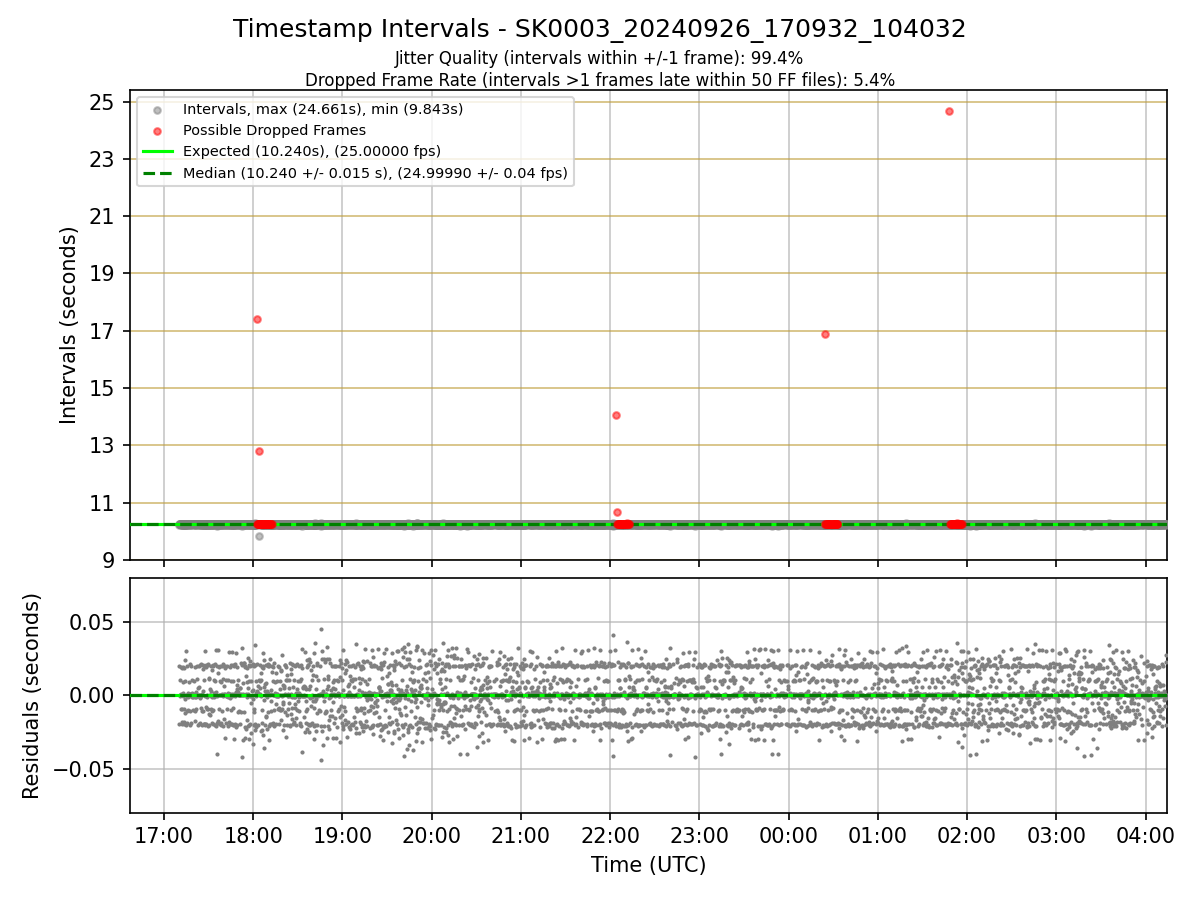The image size is (1200, 900).
Task: Click the 'Residuals (seconds)' y-axis label
Action: pyautogui.click(x=32, y=695)
